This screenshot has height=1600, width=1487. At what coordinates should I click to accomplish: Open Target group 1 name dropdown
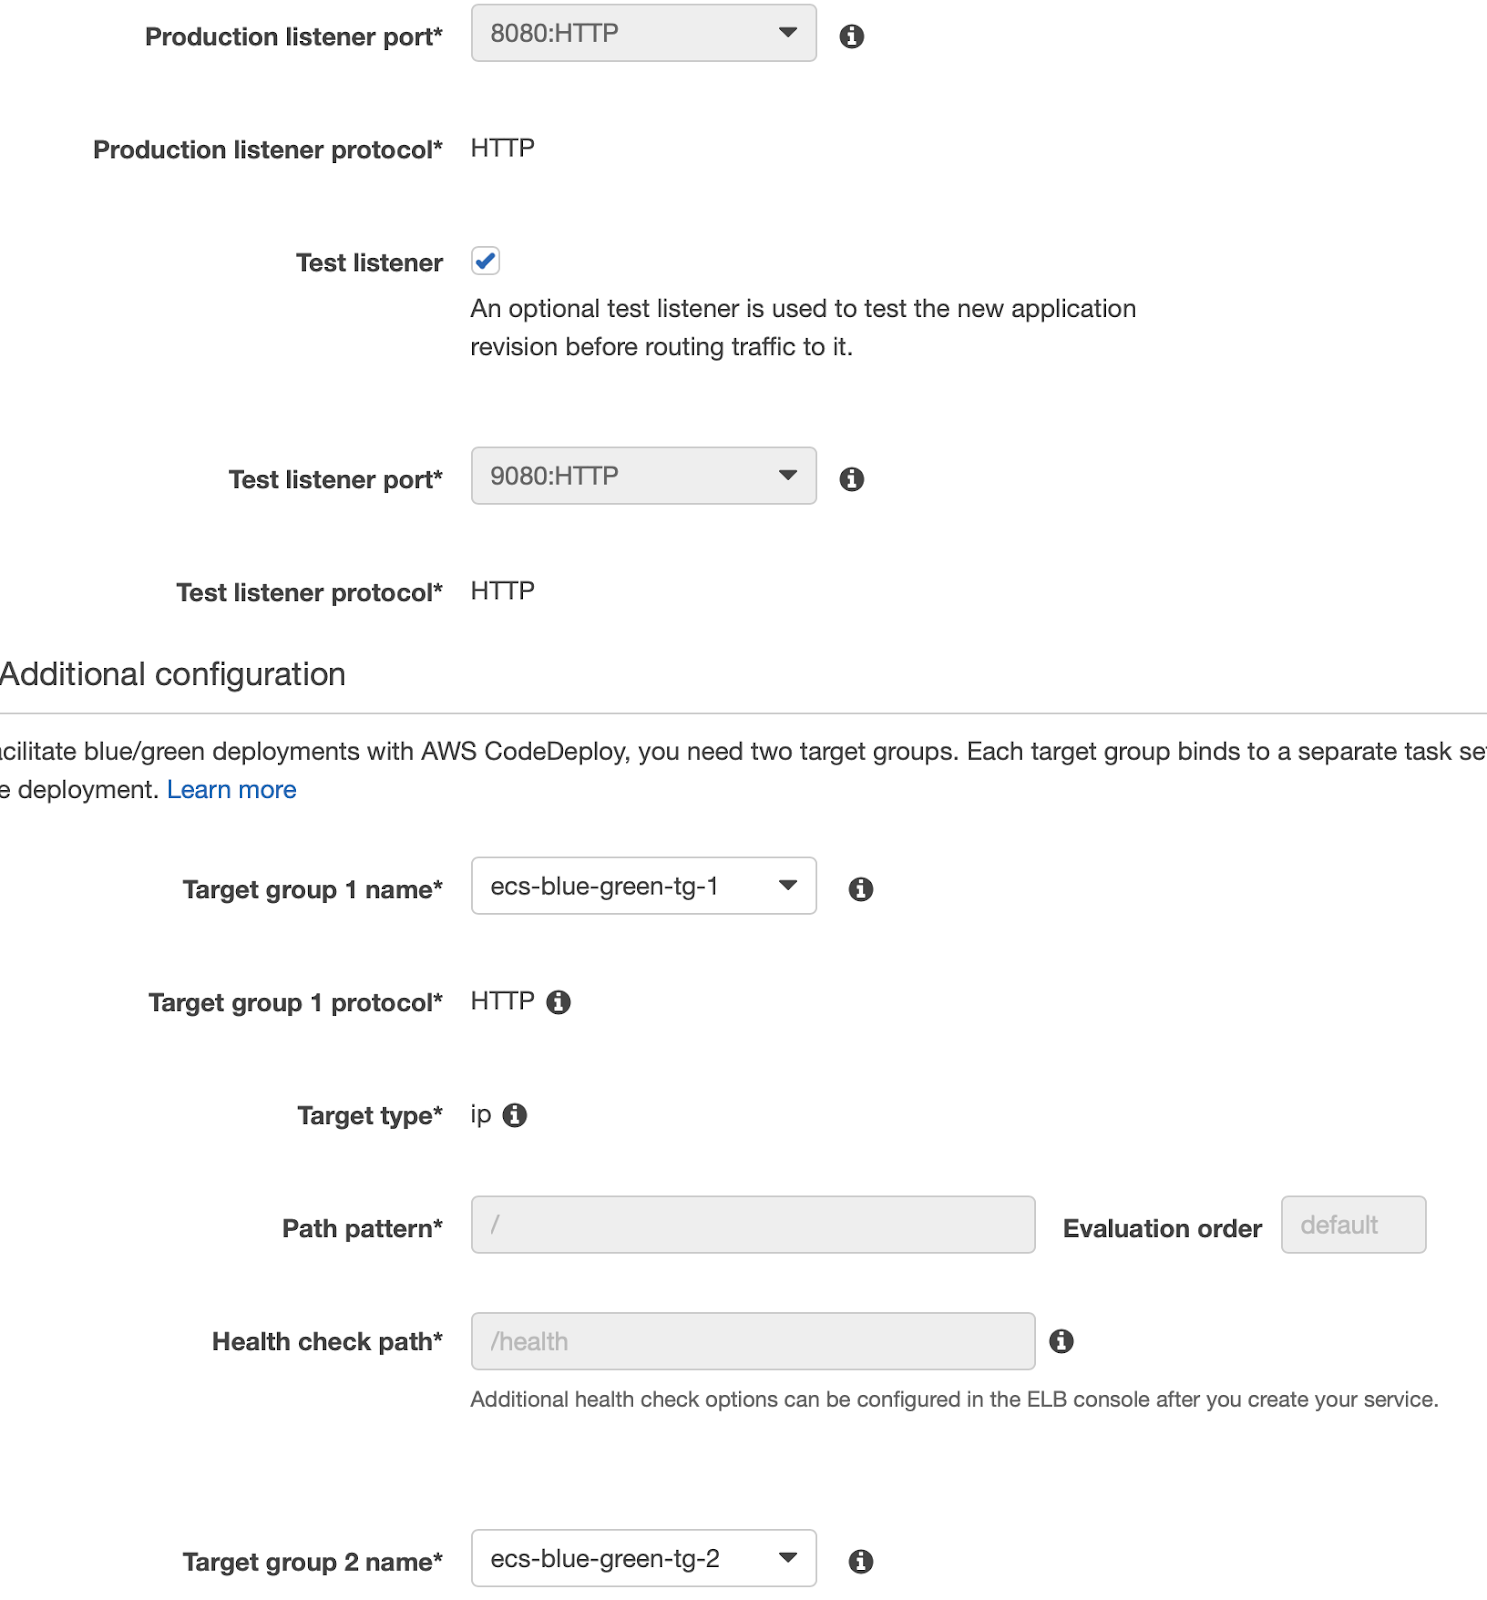click(643, 886)
